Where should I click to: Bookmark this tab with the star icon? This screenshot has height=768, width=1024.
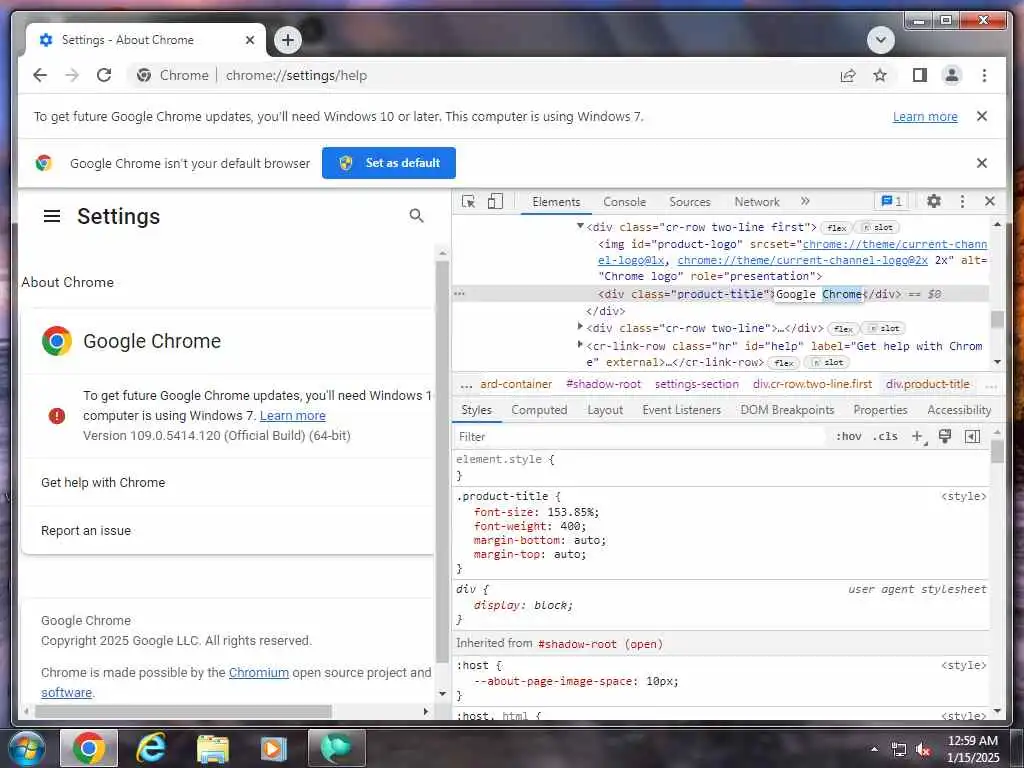tap(880, 75)
